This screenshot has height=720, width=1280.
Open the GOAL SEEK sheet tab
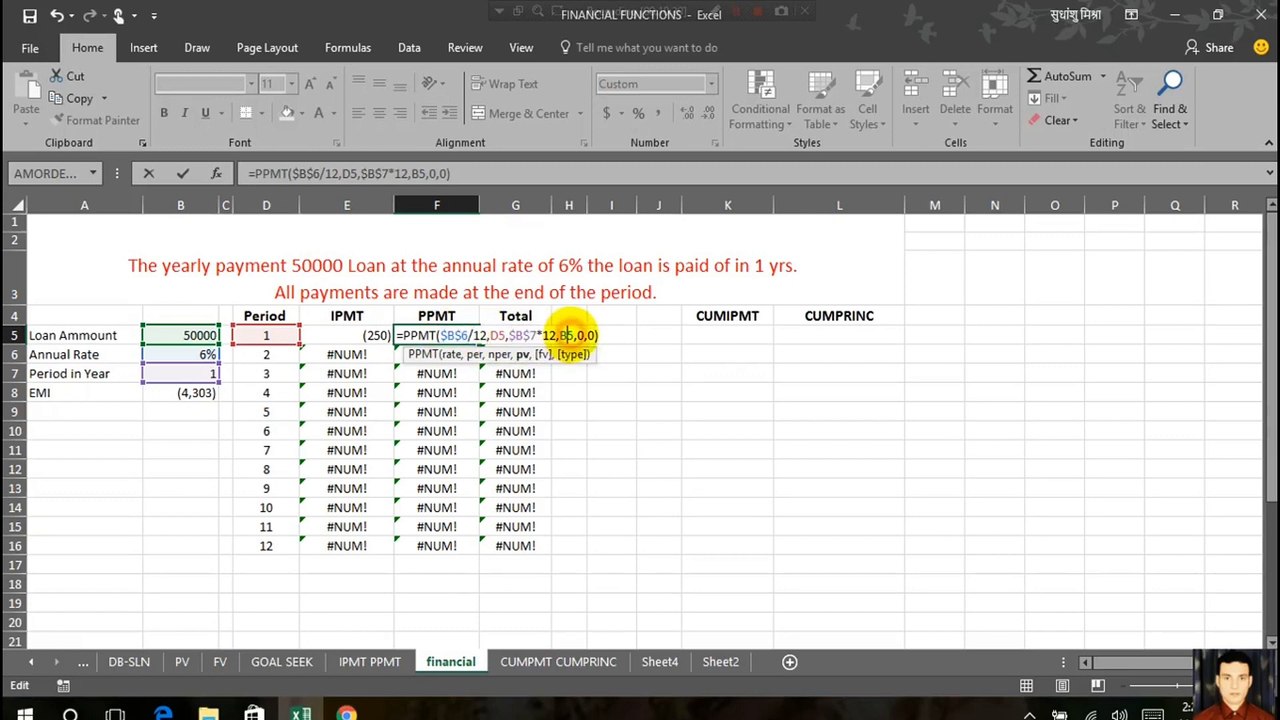(281, 661)
